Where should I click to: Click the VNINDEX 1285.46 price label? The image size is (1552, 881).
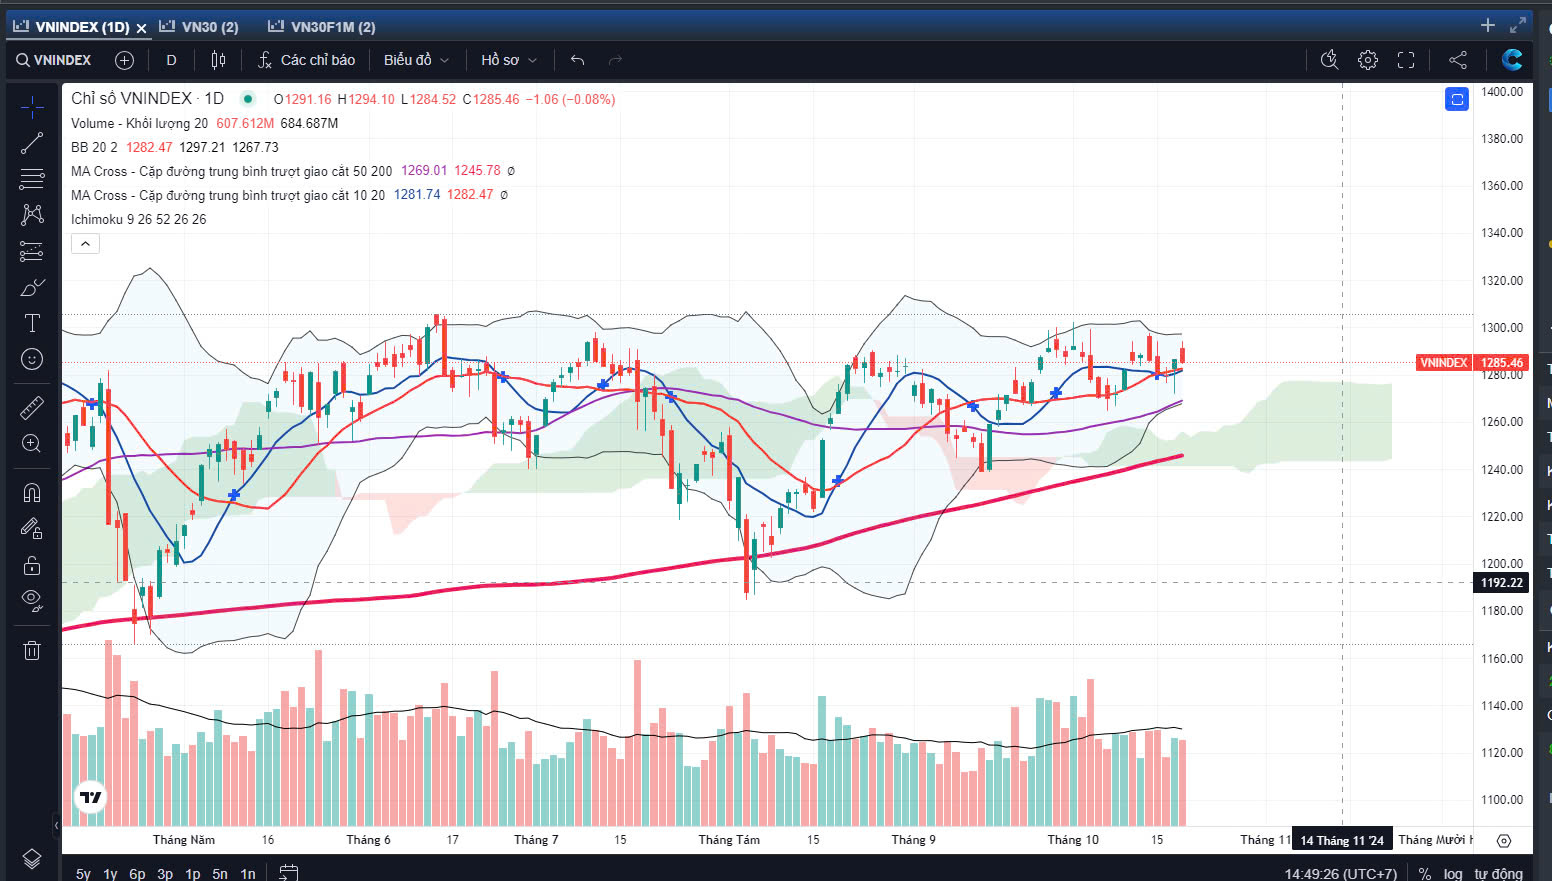1472,363
